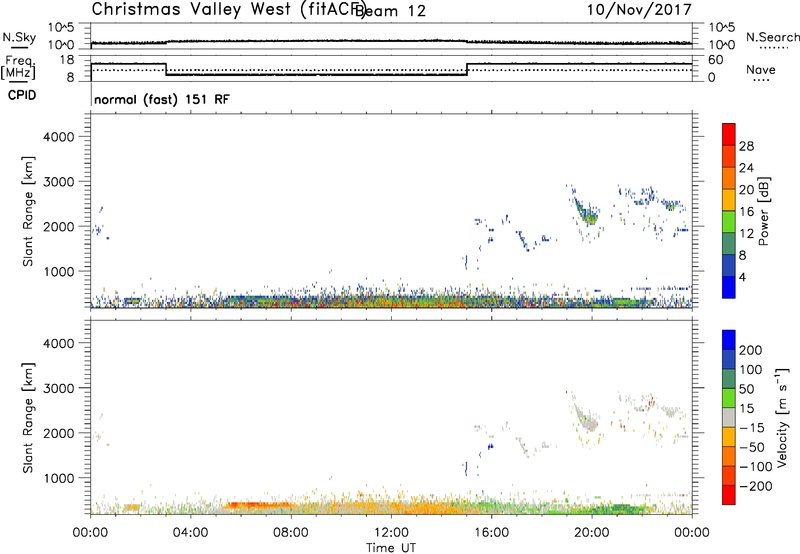Click the power scatter cluster near 20:00 UT
Screen dimensions: 800x554
586,212
